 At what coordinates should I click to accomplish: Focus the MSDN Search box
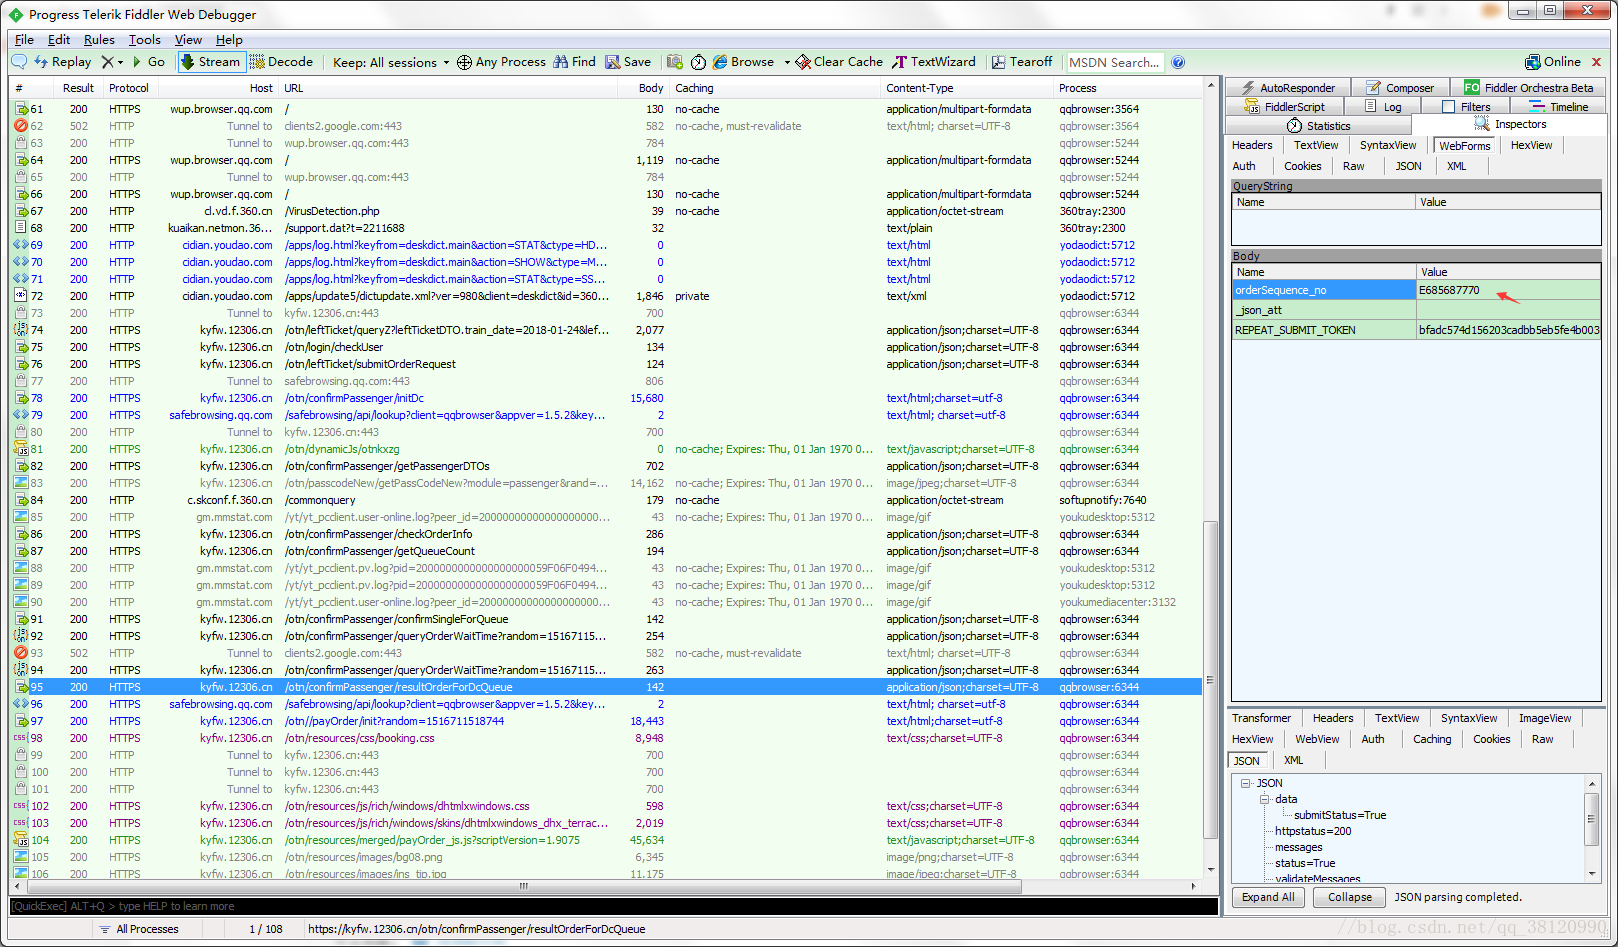point(1115,62)
